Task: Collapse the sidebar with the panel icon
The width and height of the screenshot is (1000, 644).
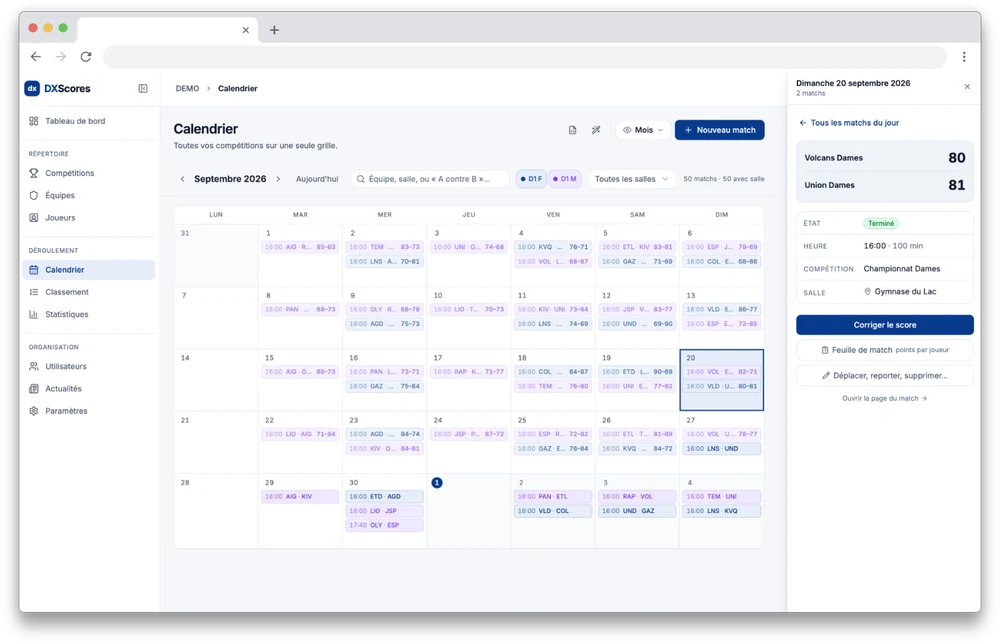Action: tap(143, 89)
